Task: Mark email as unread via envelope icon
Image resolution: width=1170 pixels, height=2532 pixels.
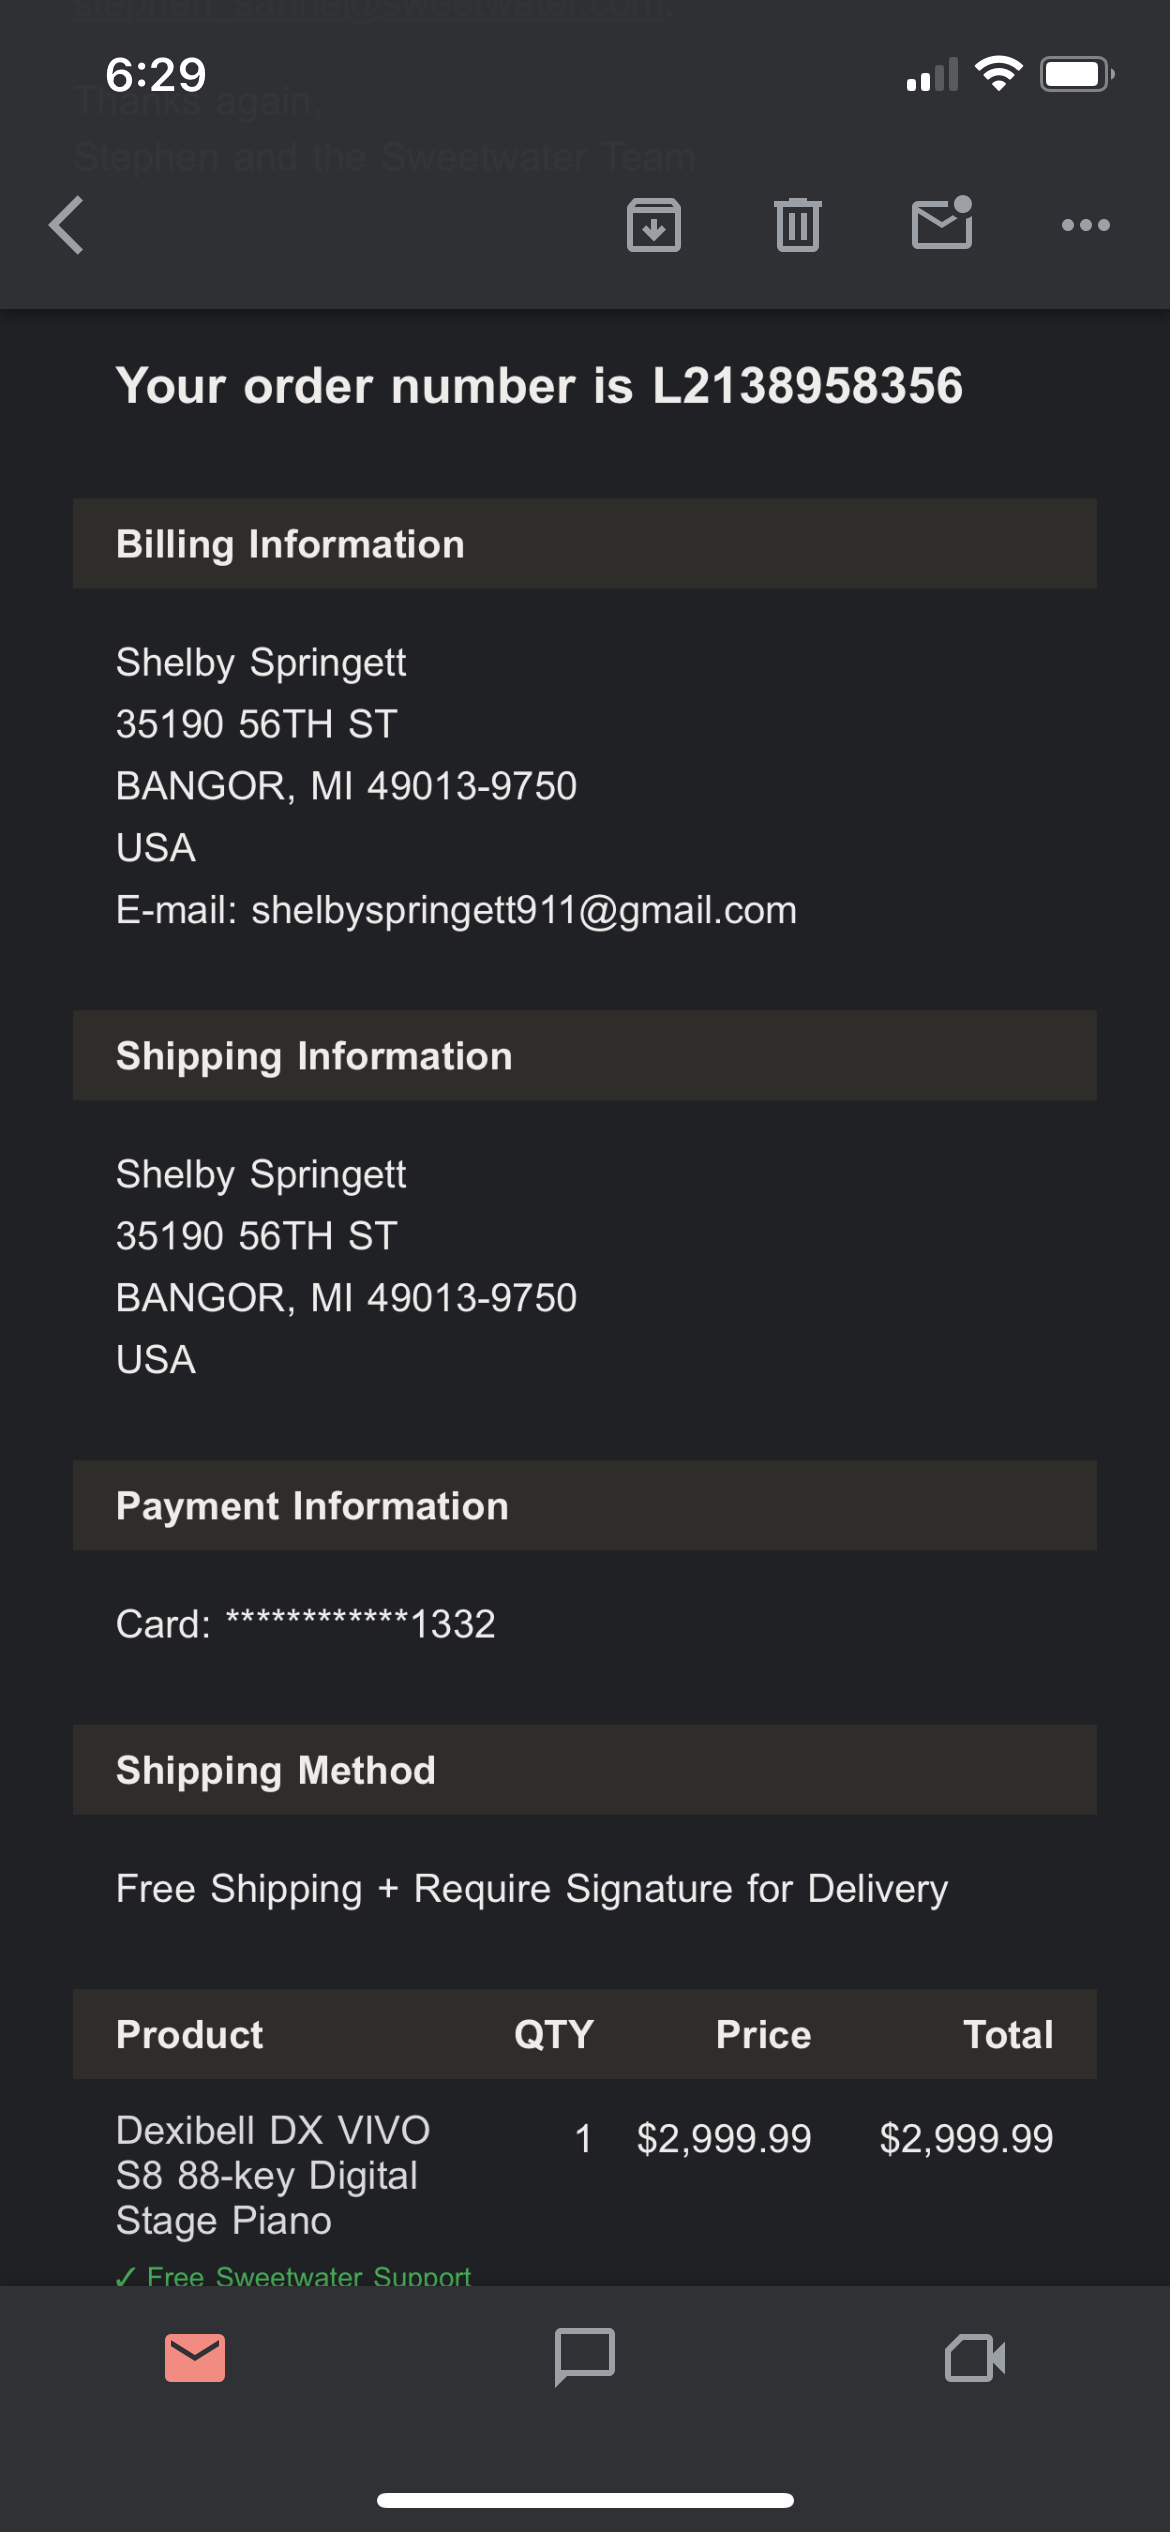Action: pyautogui.click(x=942, y=223)
